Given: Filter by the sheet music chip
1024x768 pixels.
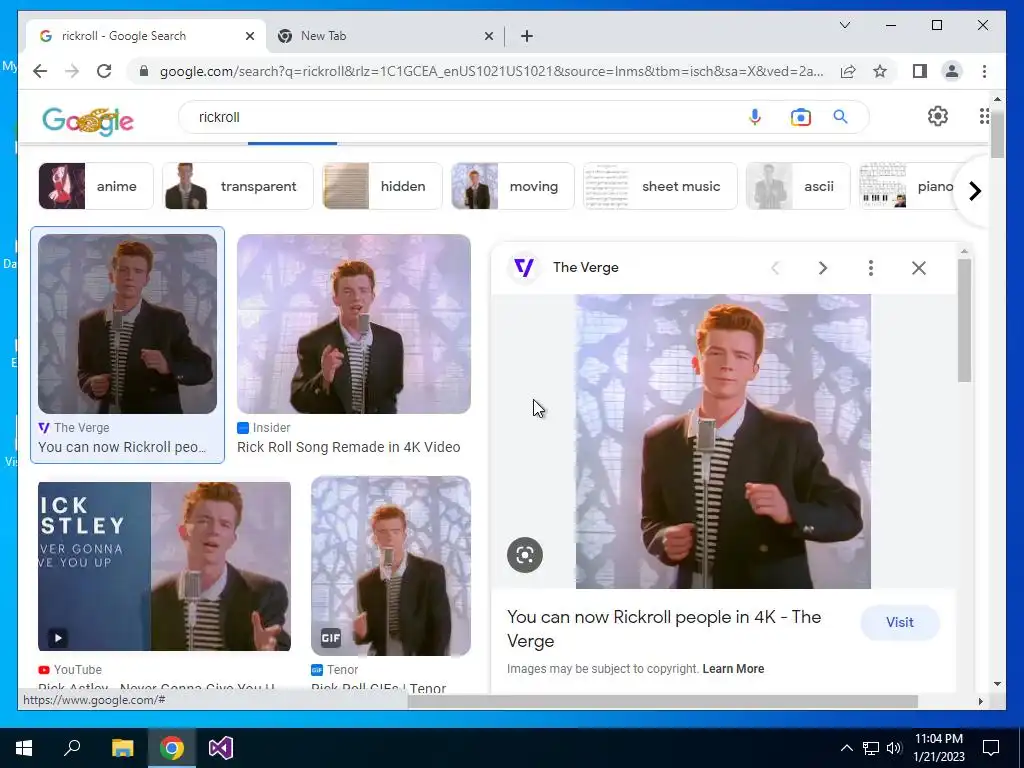Looking at the screenshot, I should point(660,186).
